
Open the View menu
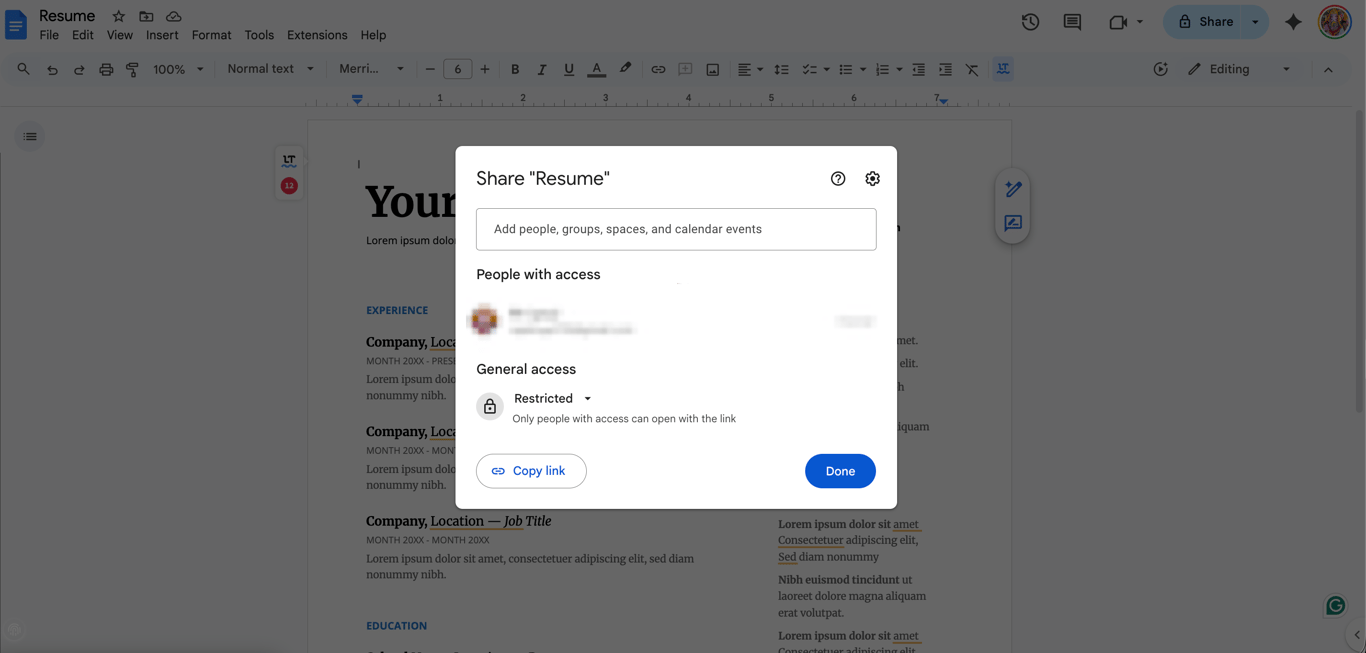point(120,35)
